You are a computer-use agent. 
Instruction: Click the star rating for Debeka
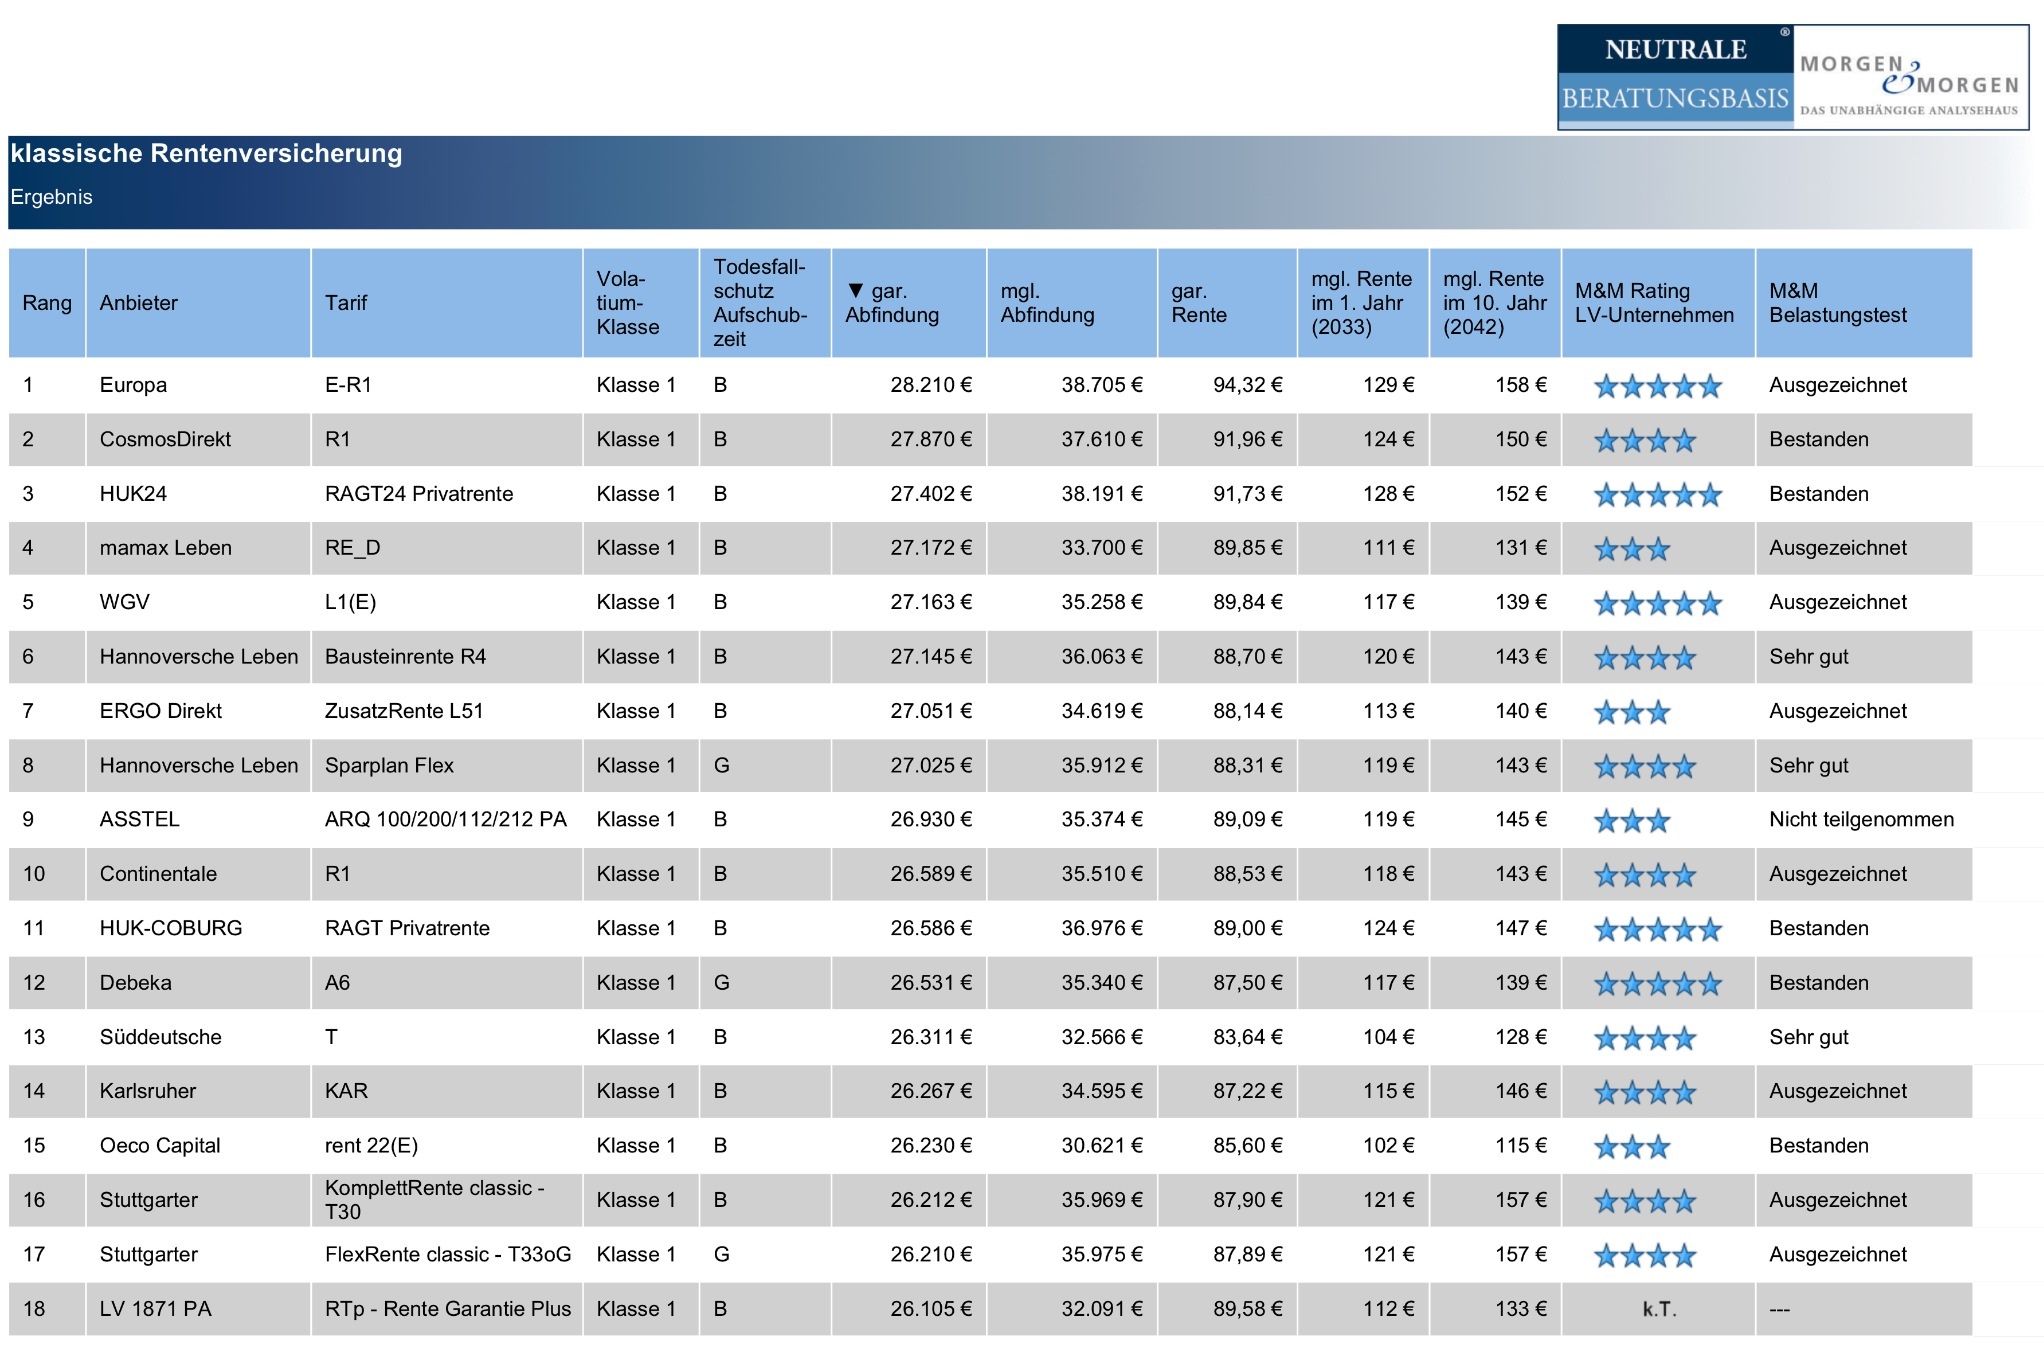(x=1658, y=984)
